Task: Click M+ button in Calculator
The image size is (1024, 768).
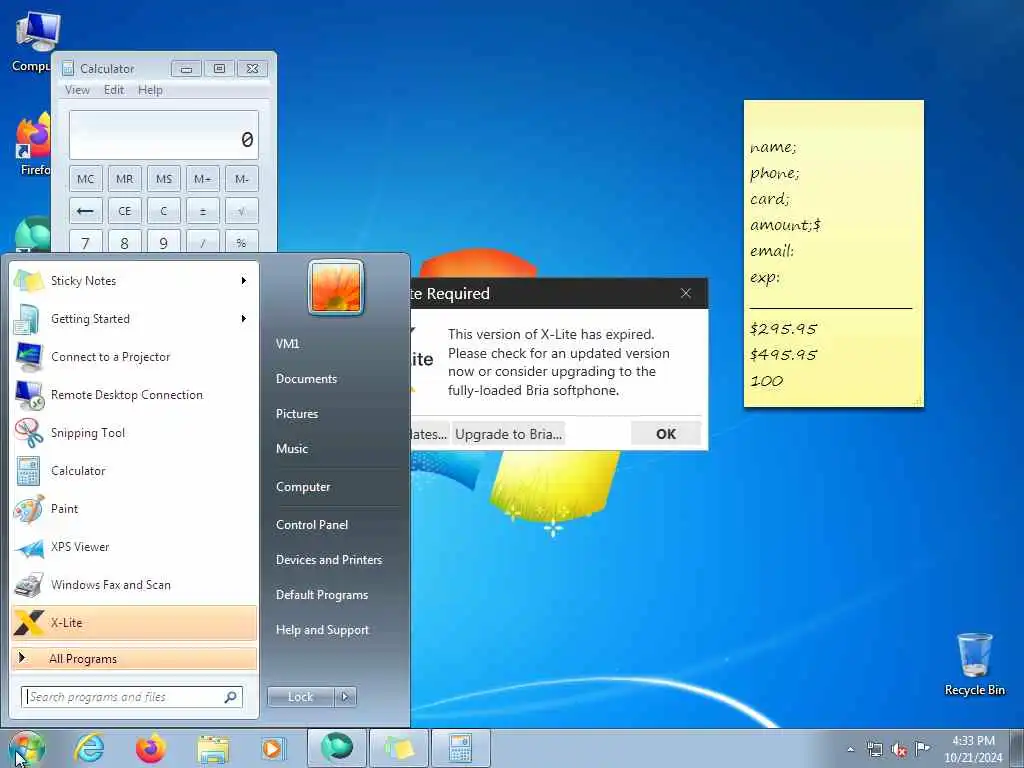Action: [202, 178]
